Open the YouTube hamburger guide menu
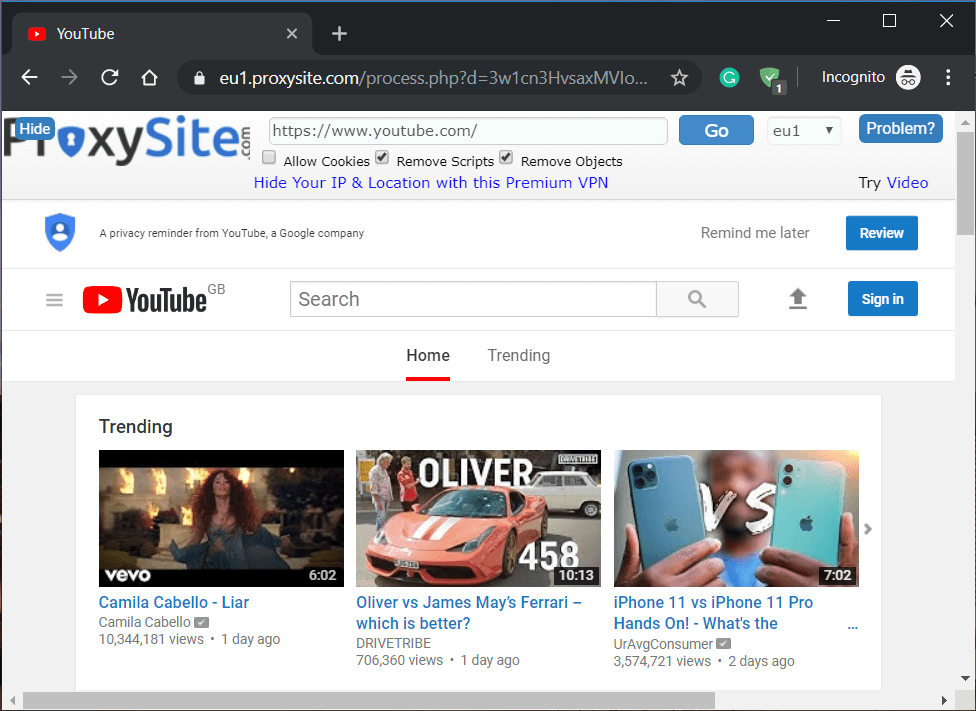This screenshot has width=976, height=711. (54, 300)
